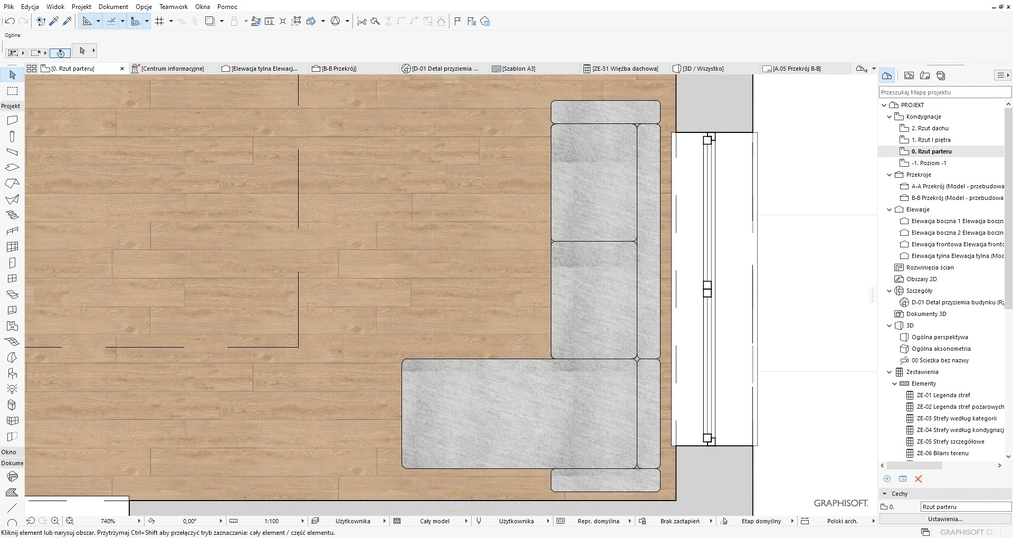Open the 1. Rzut I piętra story

930,140
